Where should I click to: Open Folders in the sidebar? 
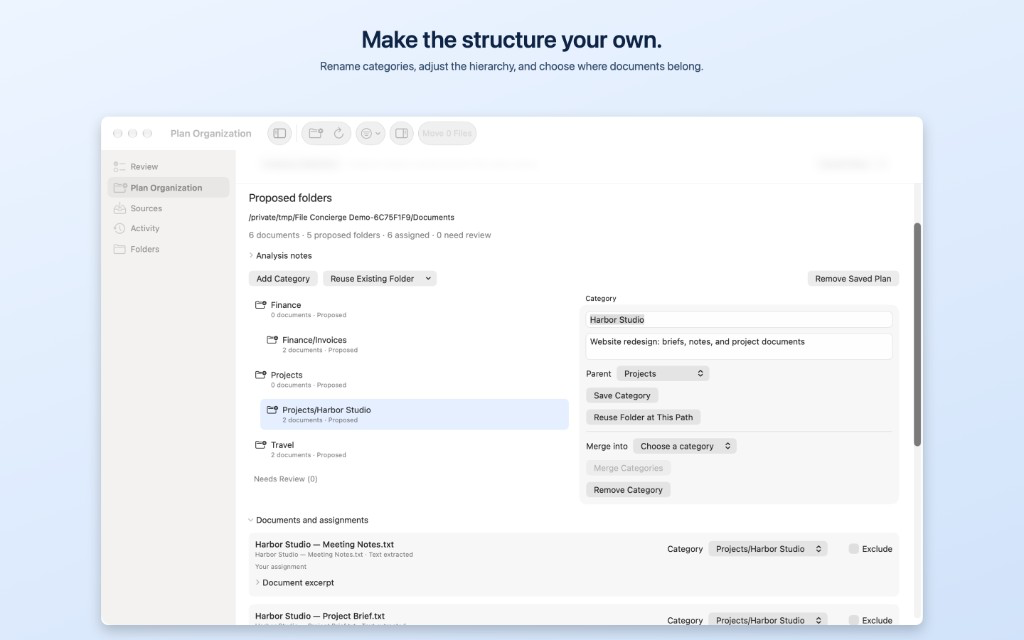tap(168, 249)
